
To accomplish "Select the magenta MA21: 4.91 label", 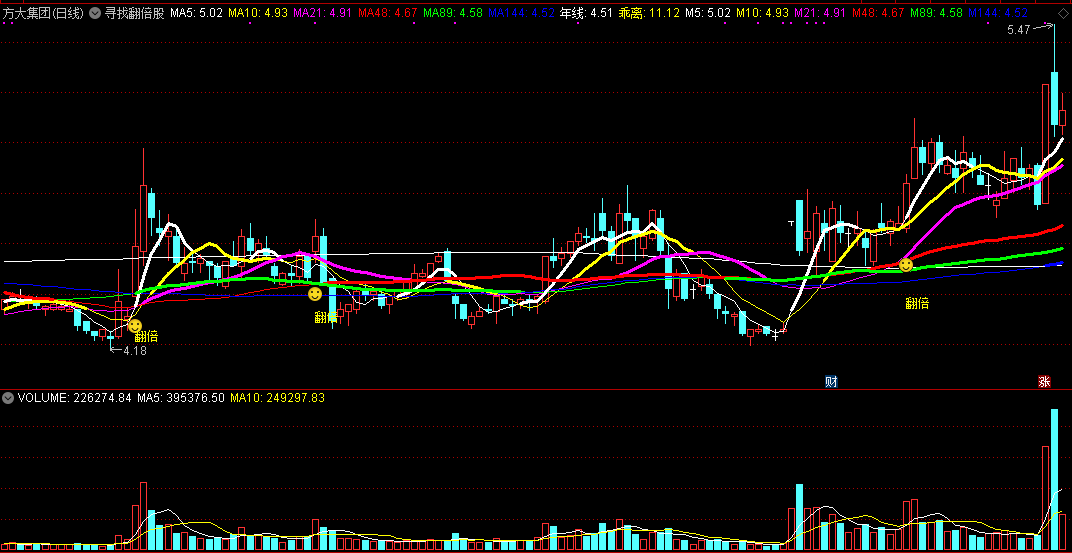I will point(322,12).
